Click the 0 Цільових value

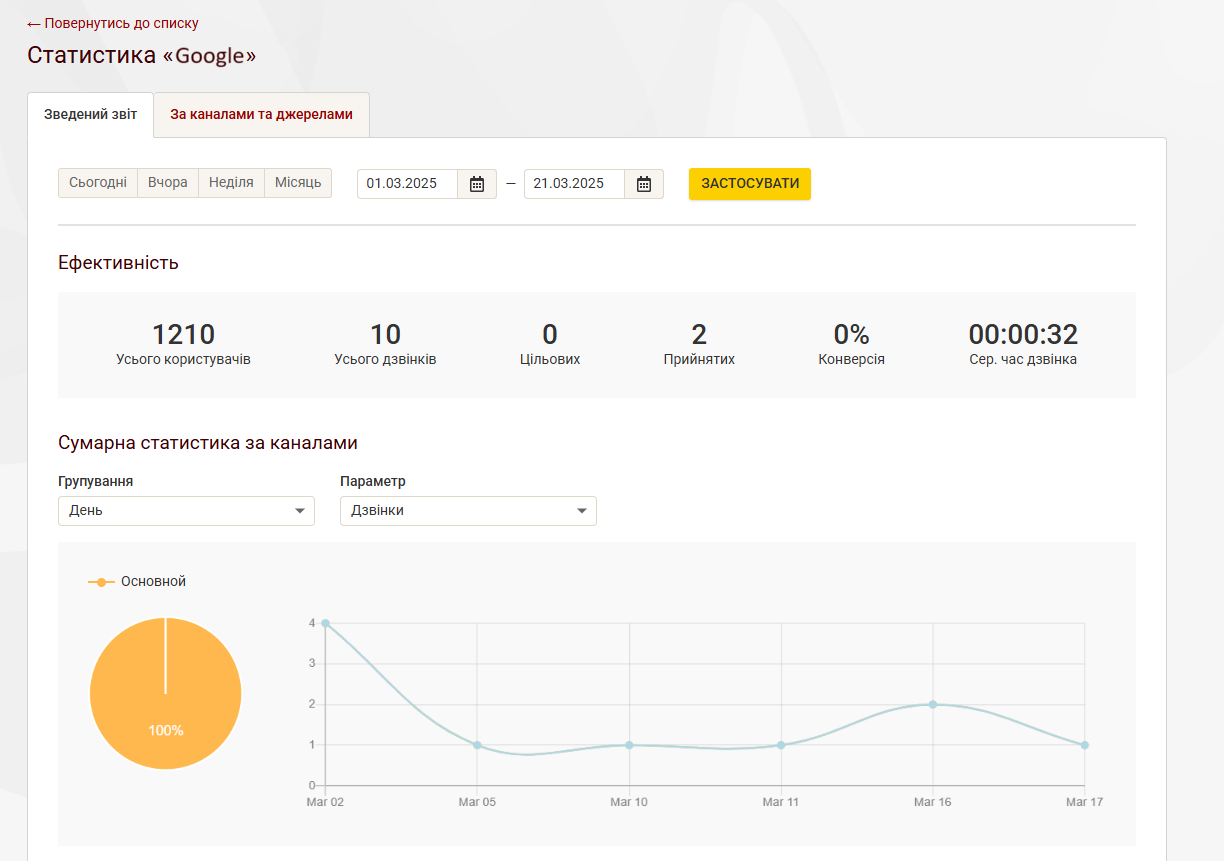(550, 334)
